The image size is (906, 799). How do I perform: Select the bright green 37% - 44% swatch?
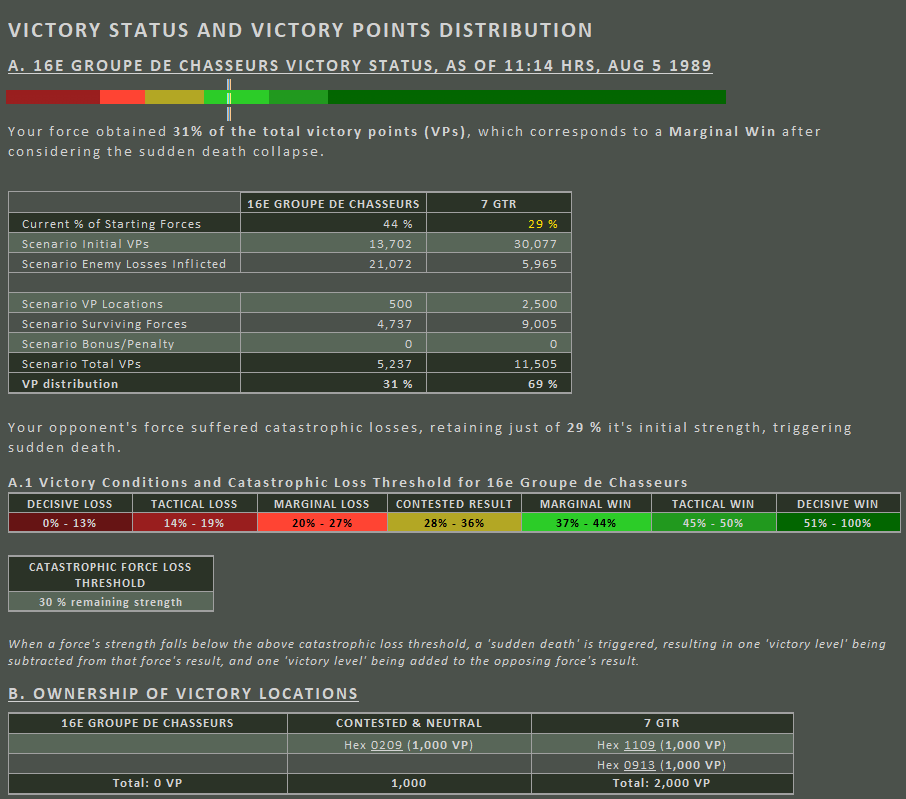coord(585,523)
